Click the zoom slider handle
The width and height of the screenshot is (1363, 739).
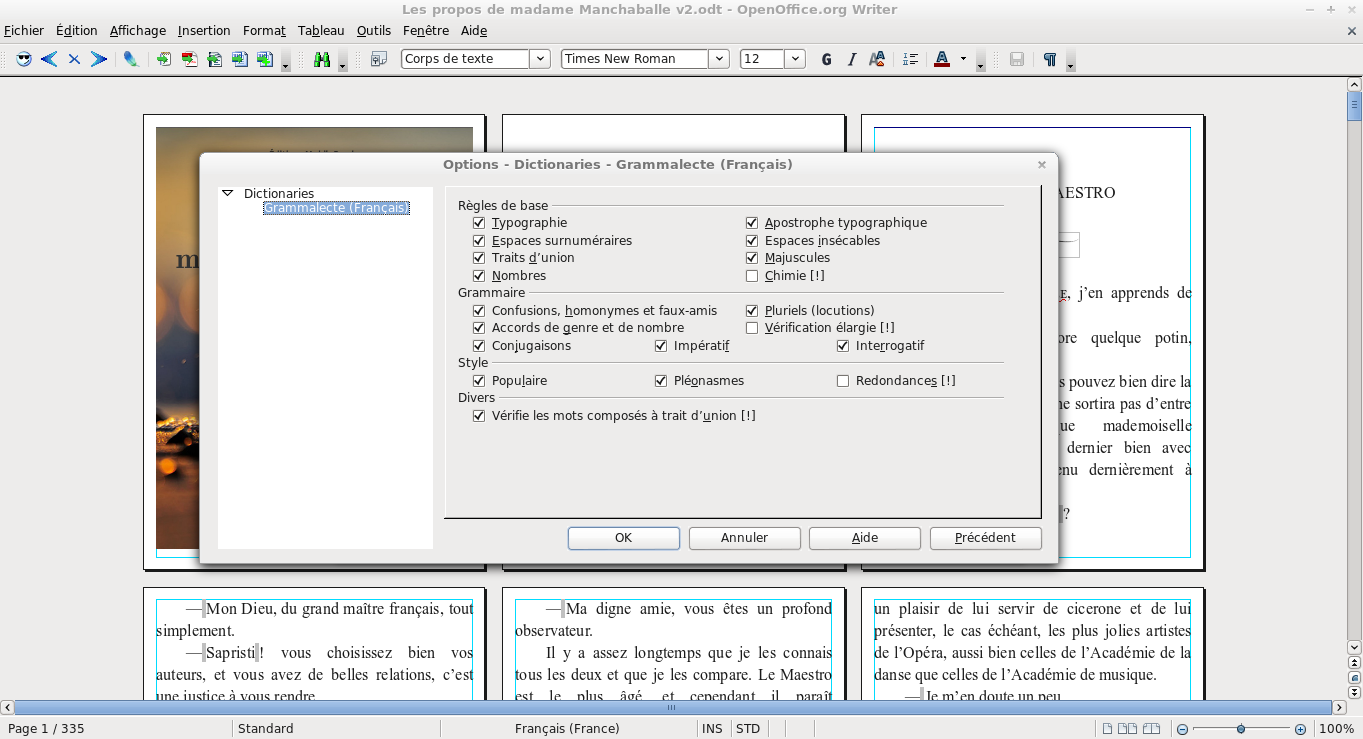pyautogui.click(x=1241, y=729)
